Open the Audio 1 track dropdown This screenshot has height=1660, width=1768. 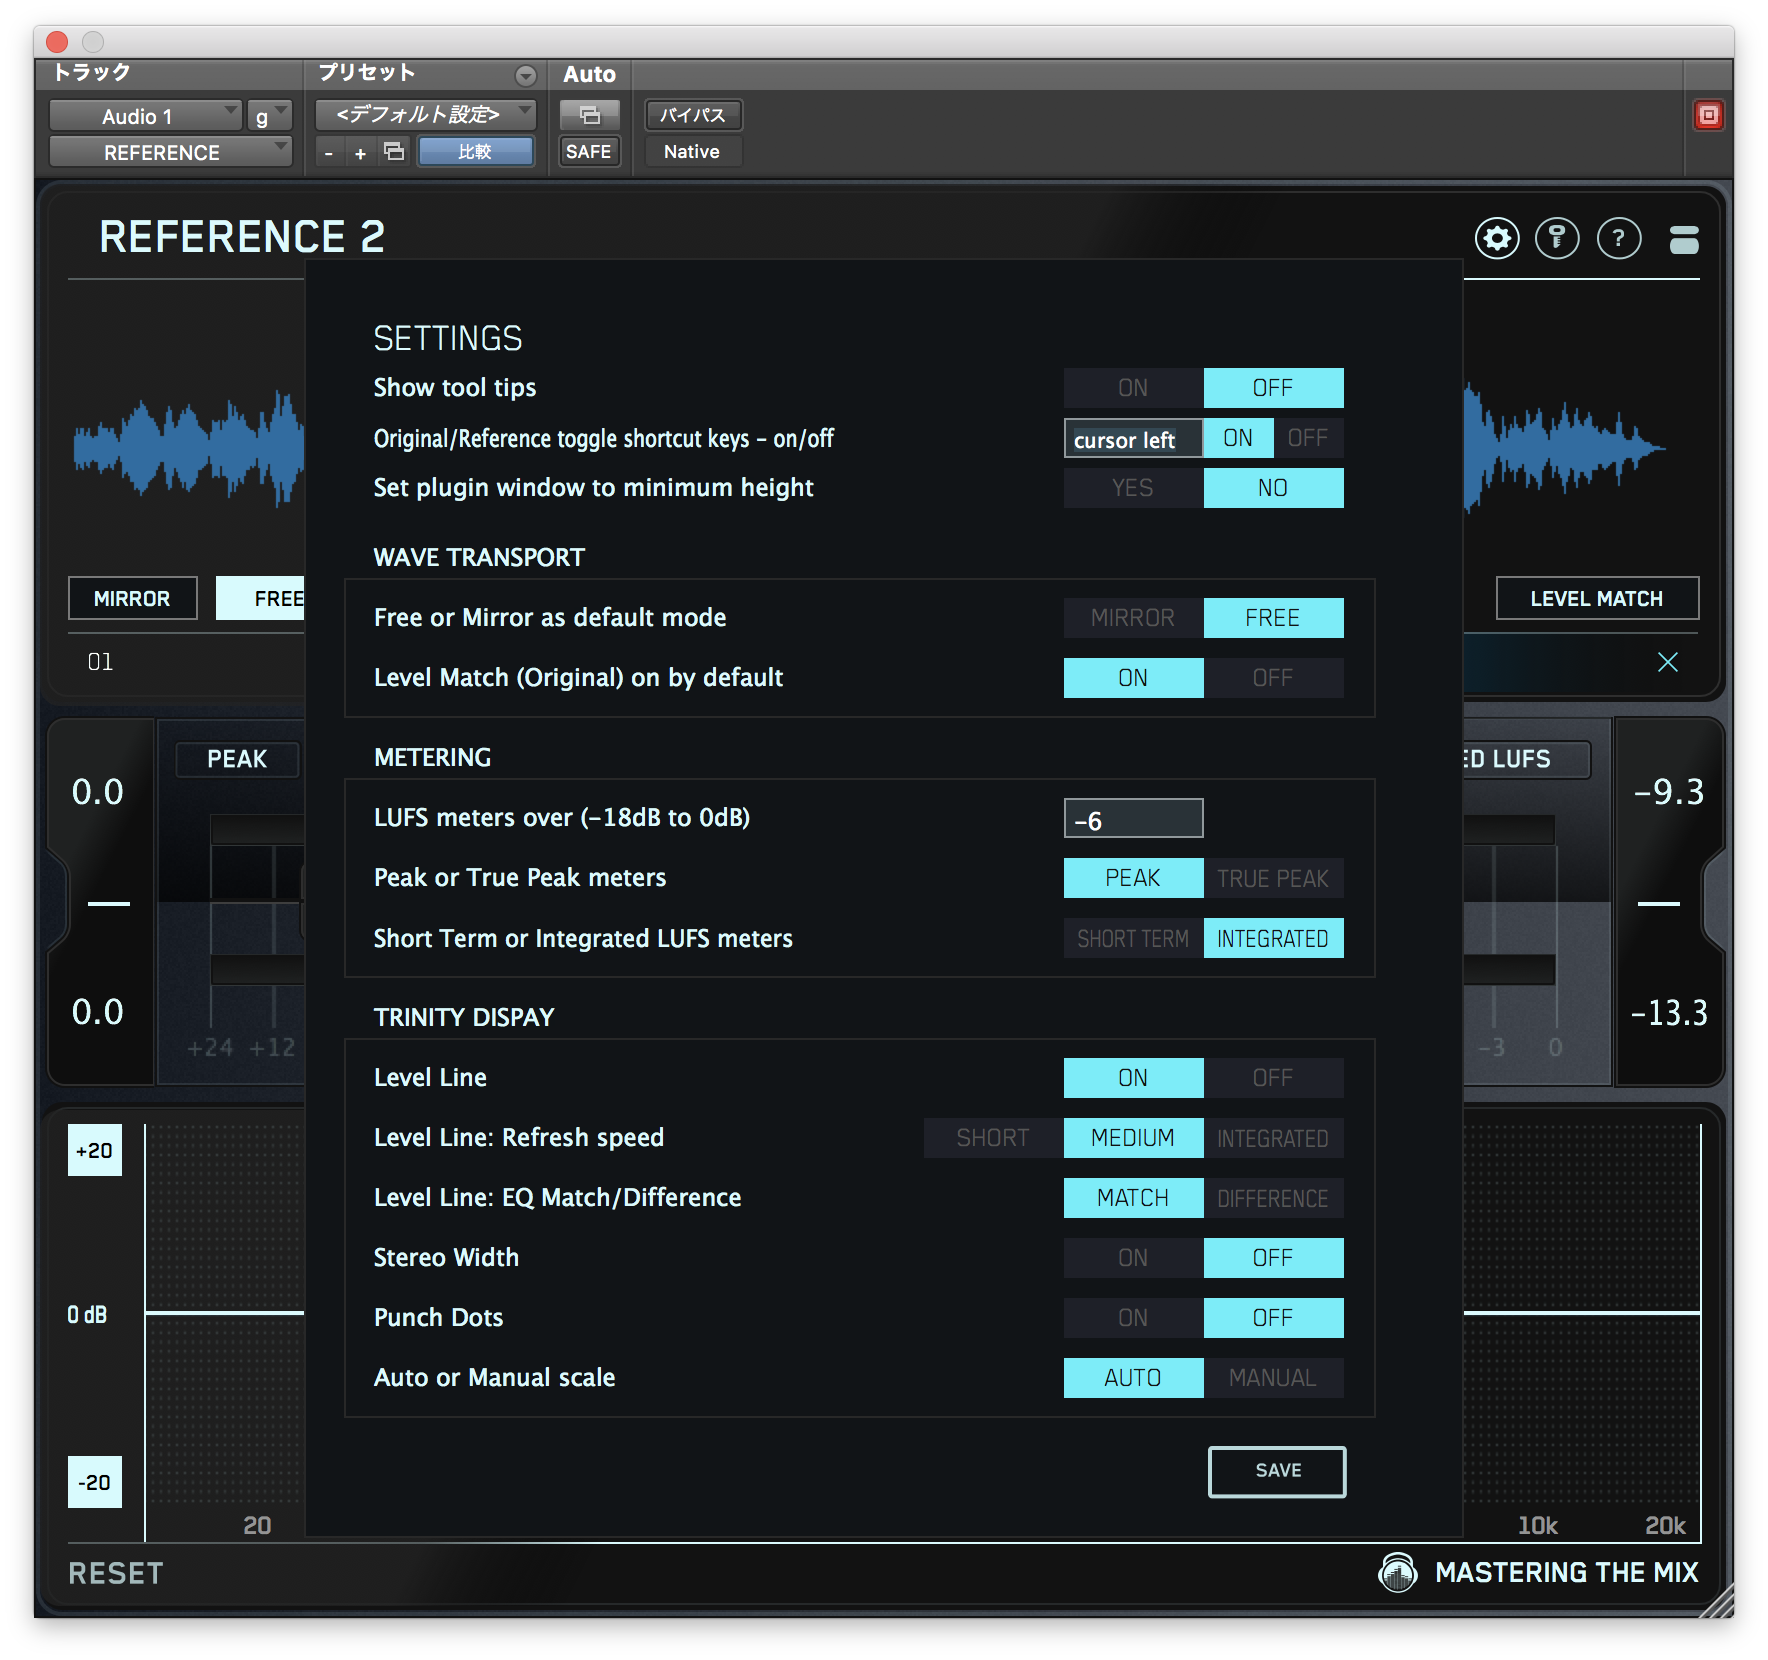coord(145,115)
